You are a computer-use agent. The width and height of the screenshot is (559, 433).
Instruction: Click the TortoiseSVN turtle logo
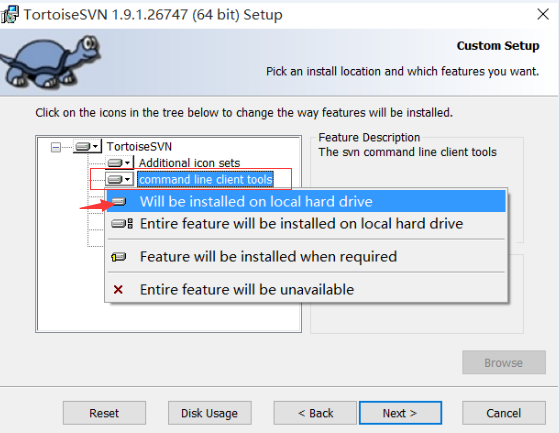tap(50, 62)
